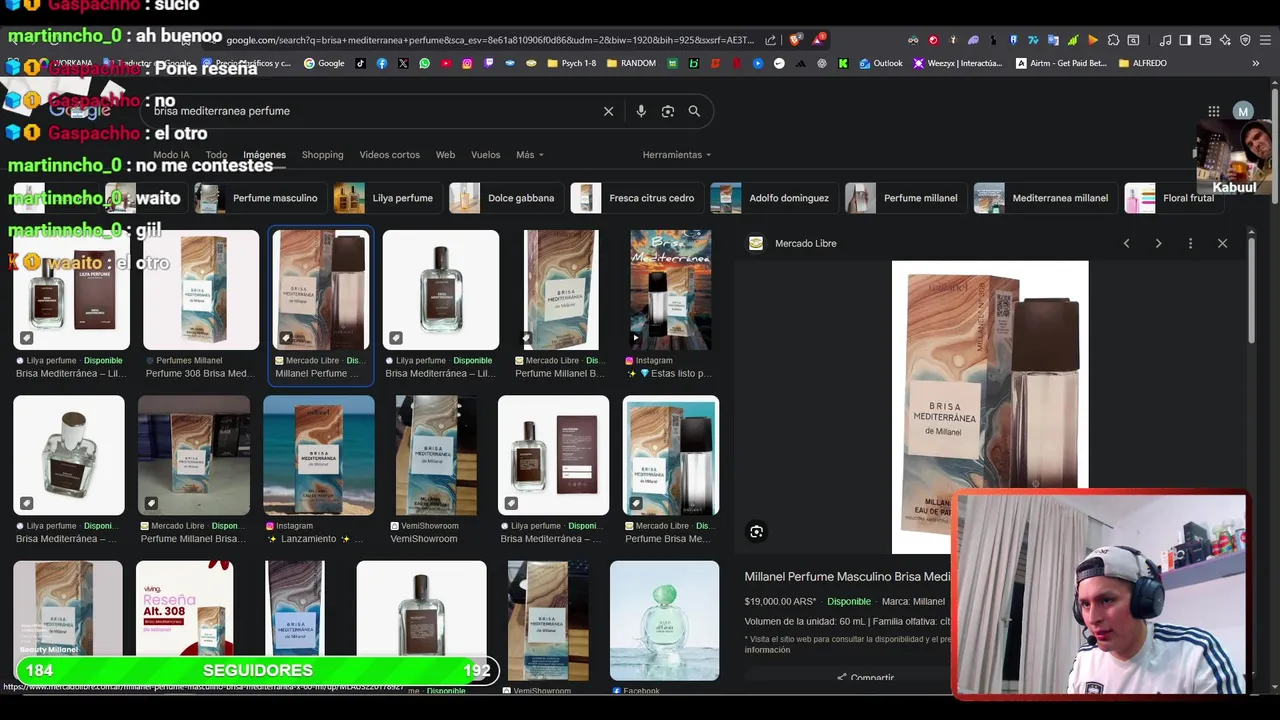Close the image preview panel
Image resolution: width=1280 pixels, height=720 pixels.
pyautogui.click(x=1222, y=243)
